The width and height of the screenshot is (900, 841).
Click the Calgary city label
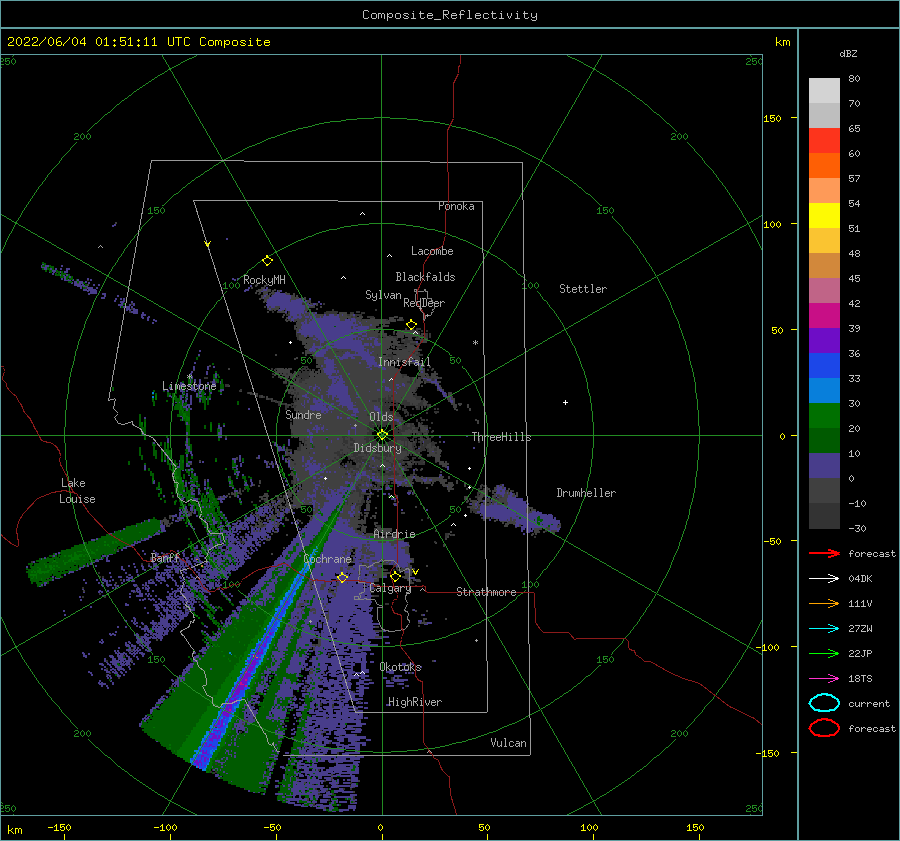point(390,588)
